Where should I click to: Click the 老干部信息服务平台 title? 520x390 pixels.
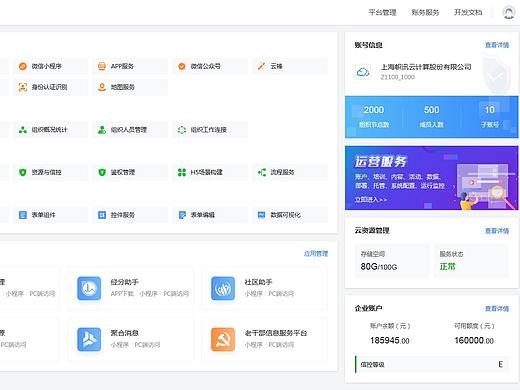(x=276, y=333)
